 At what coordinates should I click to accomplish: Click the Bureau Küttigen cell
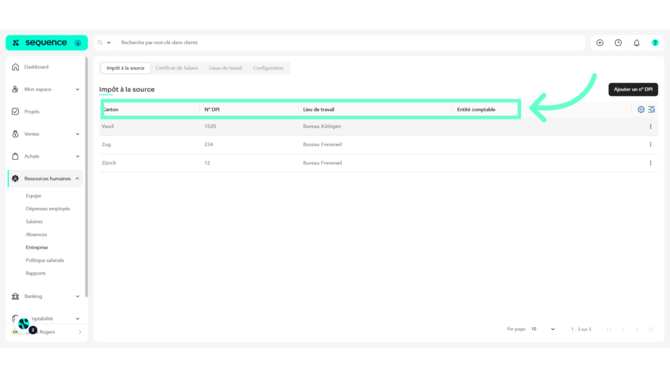(x=322, y=126)
